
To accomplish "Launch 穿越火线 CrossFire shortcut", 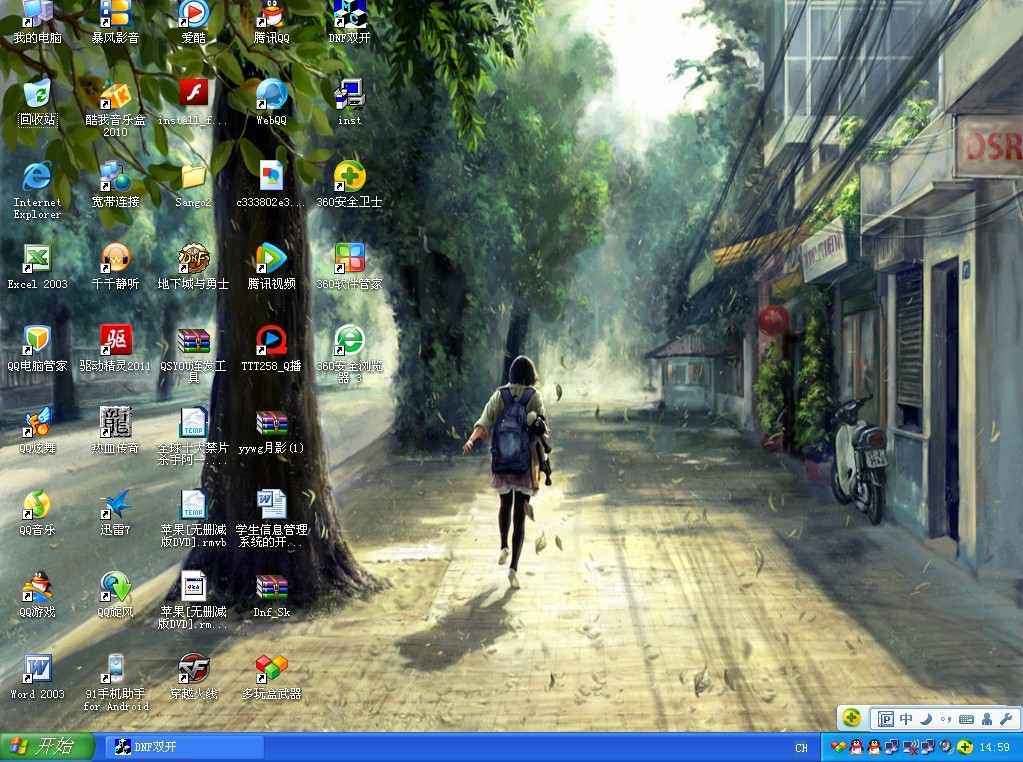I will (x=193, y=677).
